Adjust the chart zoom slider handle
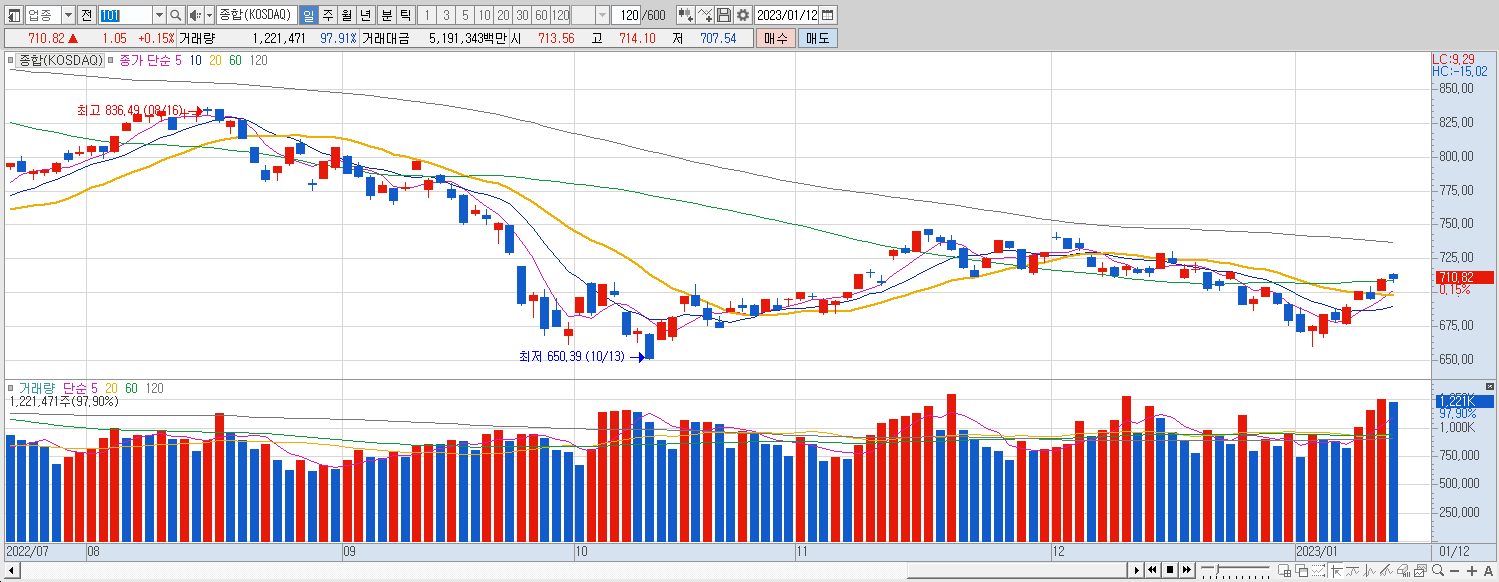1499x582 pixels. coord(1217,568)
